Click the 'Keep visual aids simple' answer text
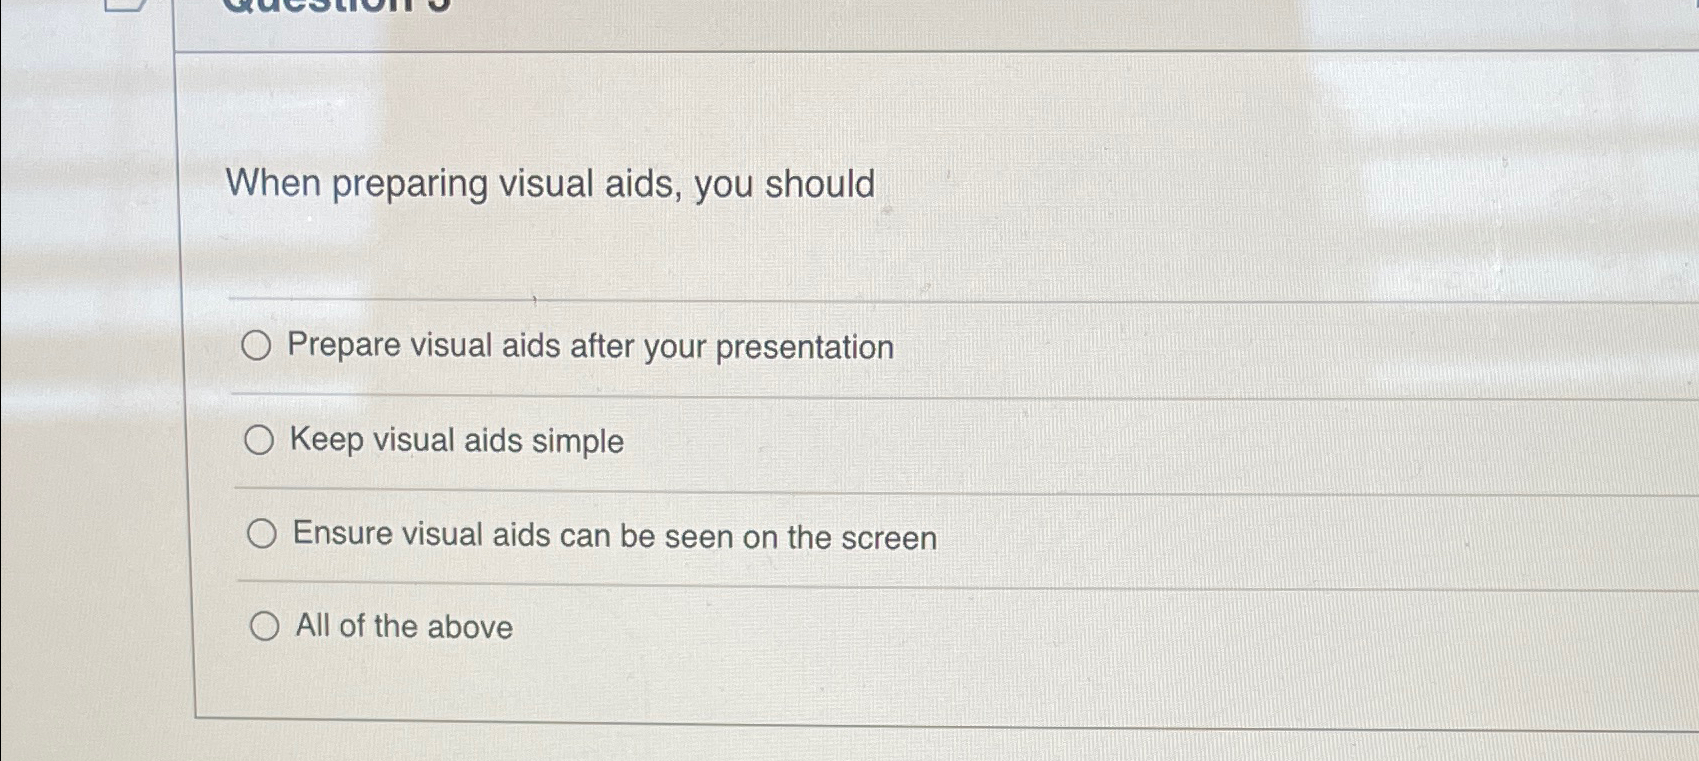1699x761 pixels. [455, 440]
